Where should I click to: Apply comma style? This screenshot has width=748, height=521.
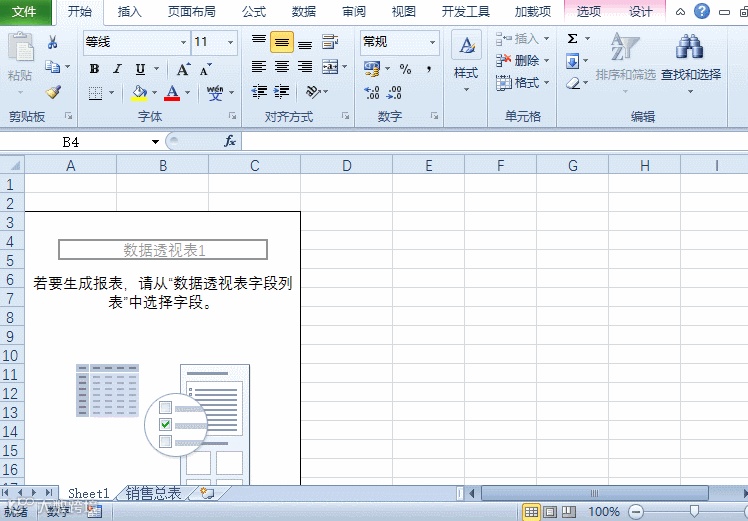coord(429,69)
